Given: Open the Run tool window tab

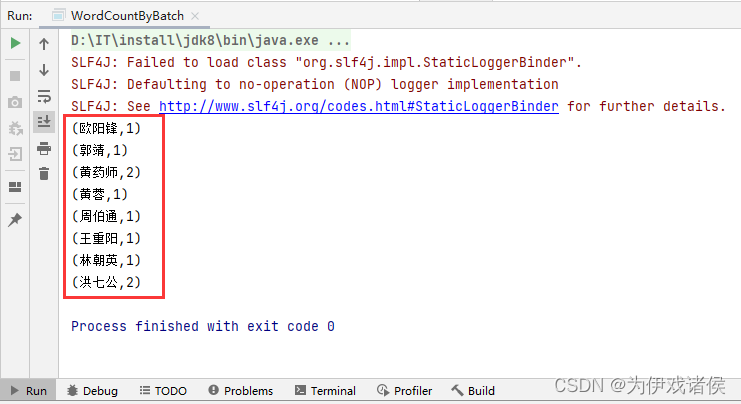Looking at the screenshot, I should 28,391.
